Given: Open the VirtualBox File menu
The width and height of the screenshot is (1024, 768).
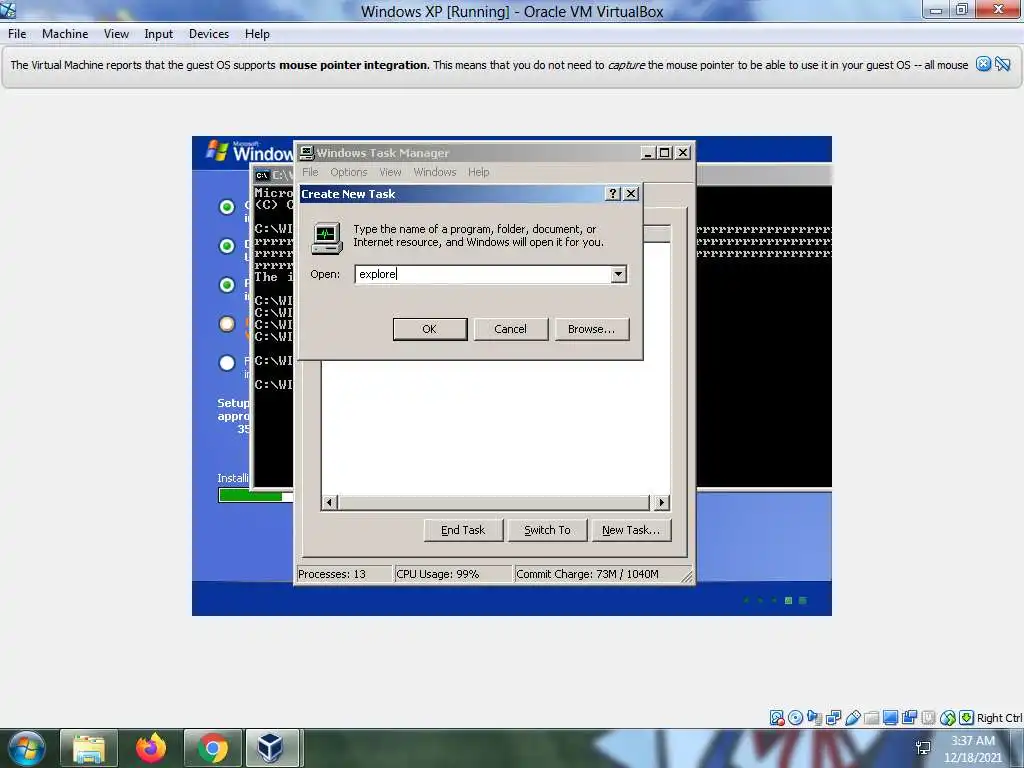Looking at the screenshot, I should coord(17,34).
